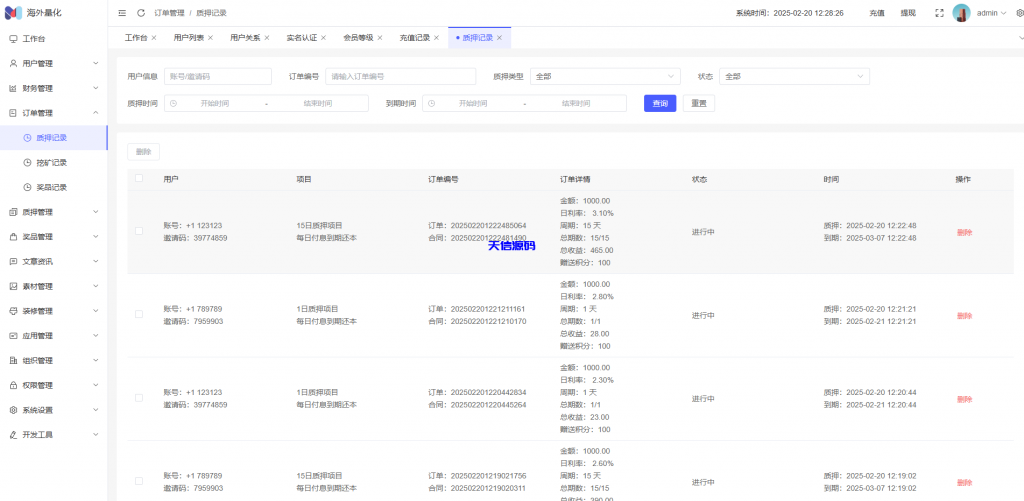1024x501 pixels.
Task: Delete the order 202502201221211161 row
Action: click(964, 315)
